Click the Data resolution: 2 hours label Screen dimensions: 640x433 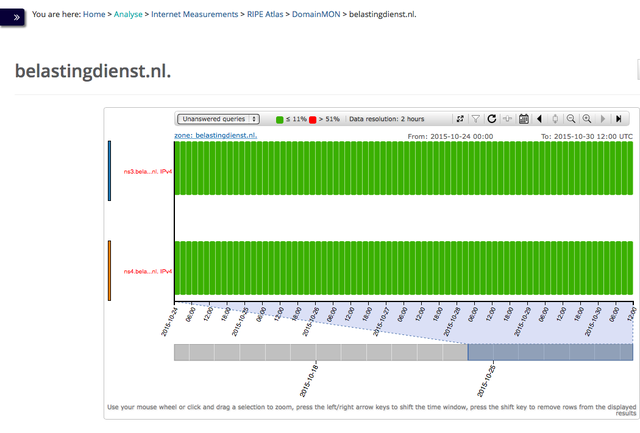click(x=387, y=119)
